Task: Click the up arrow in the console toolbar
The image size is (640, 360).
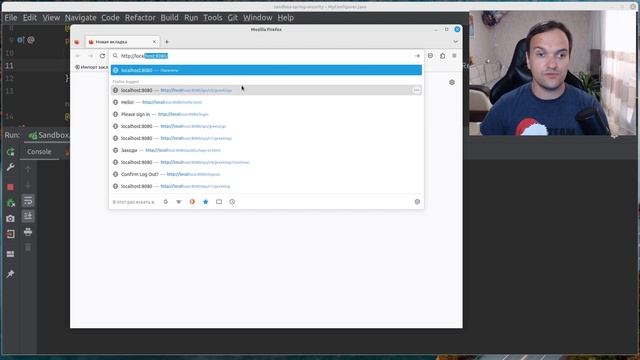Action: (x=28, y=169)
